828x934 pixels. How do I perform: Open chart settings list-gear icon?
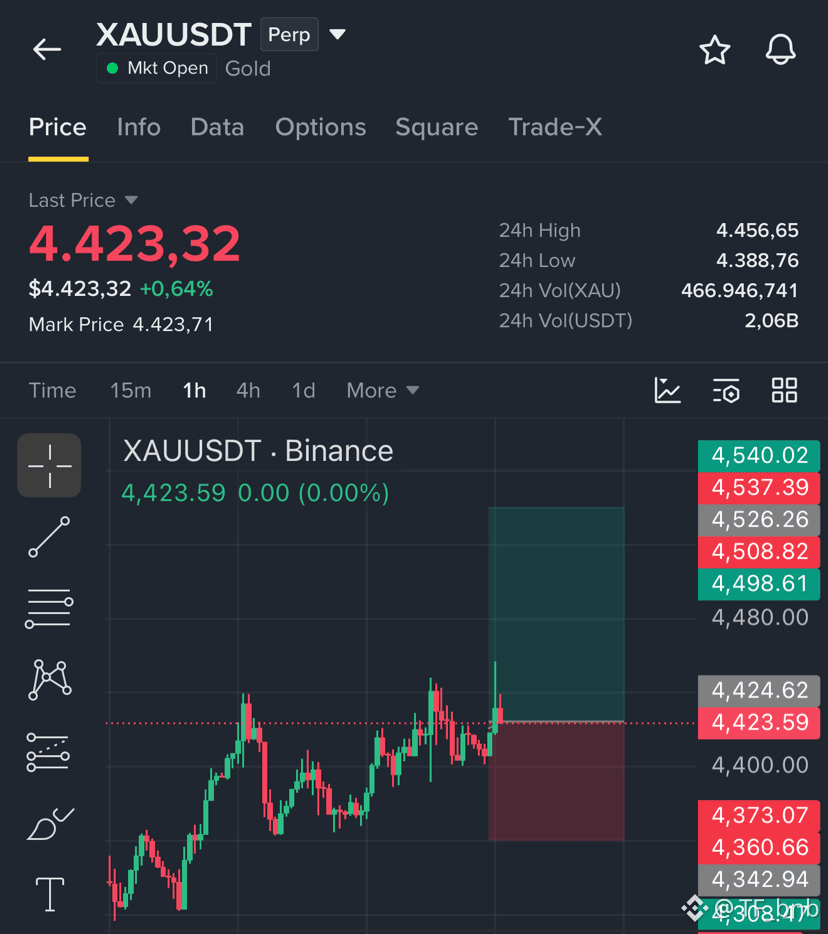pos(726,390)
